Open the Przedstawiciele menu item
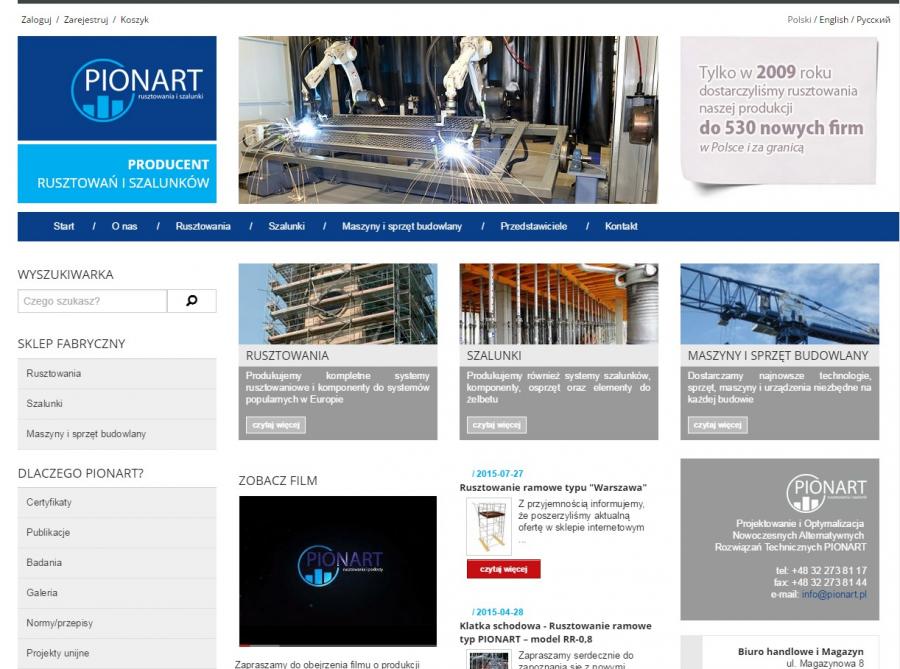 [533, 226]
